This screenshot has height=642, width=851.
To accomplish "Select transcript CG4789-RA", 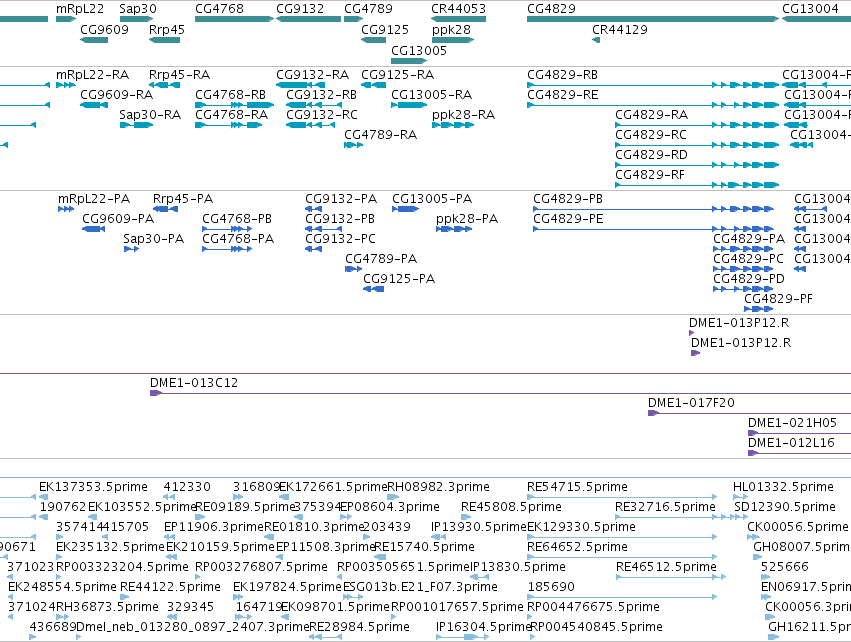I will click(353, 145).
